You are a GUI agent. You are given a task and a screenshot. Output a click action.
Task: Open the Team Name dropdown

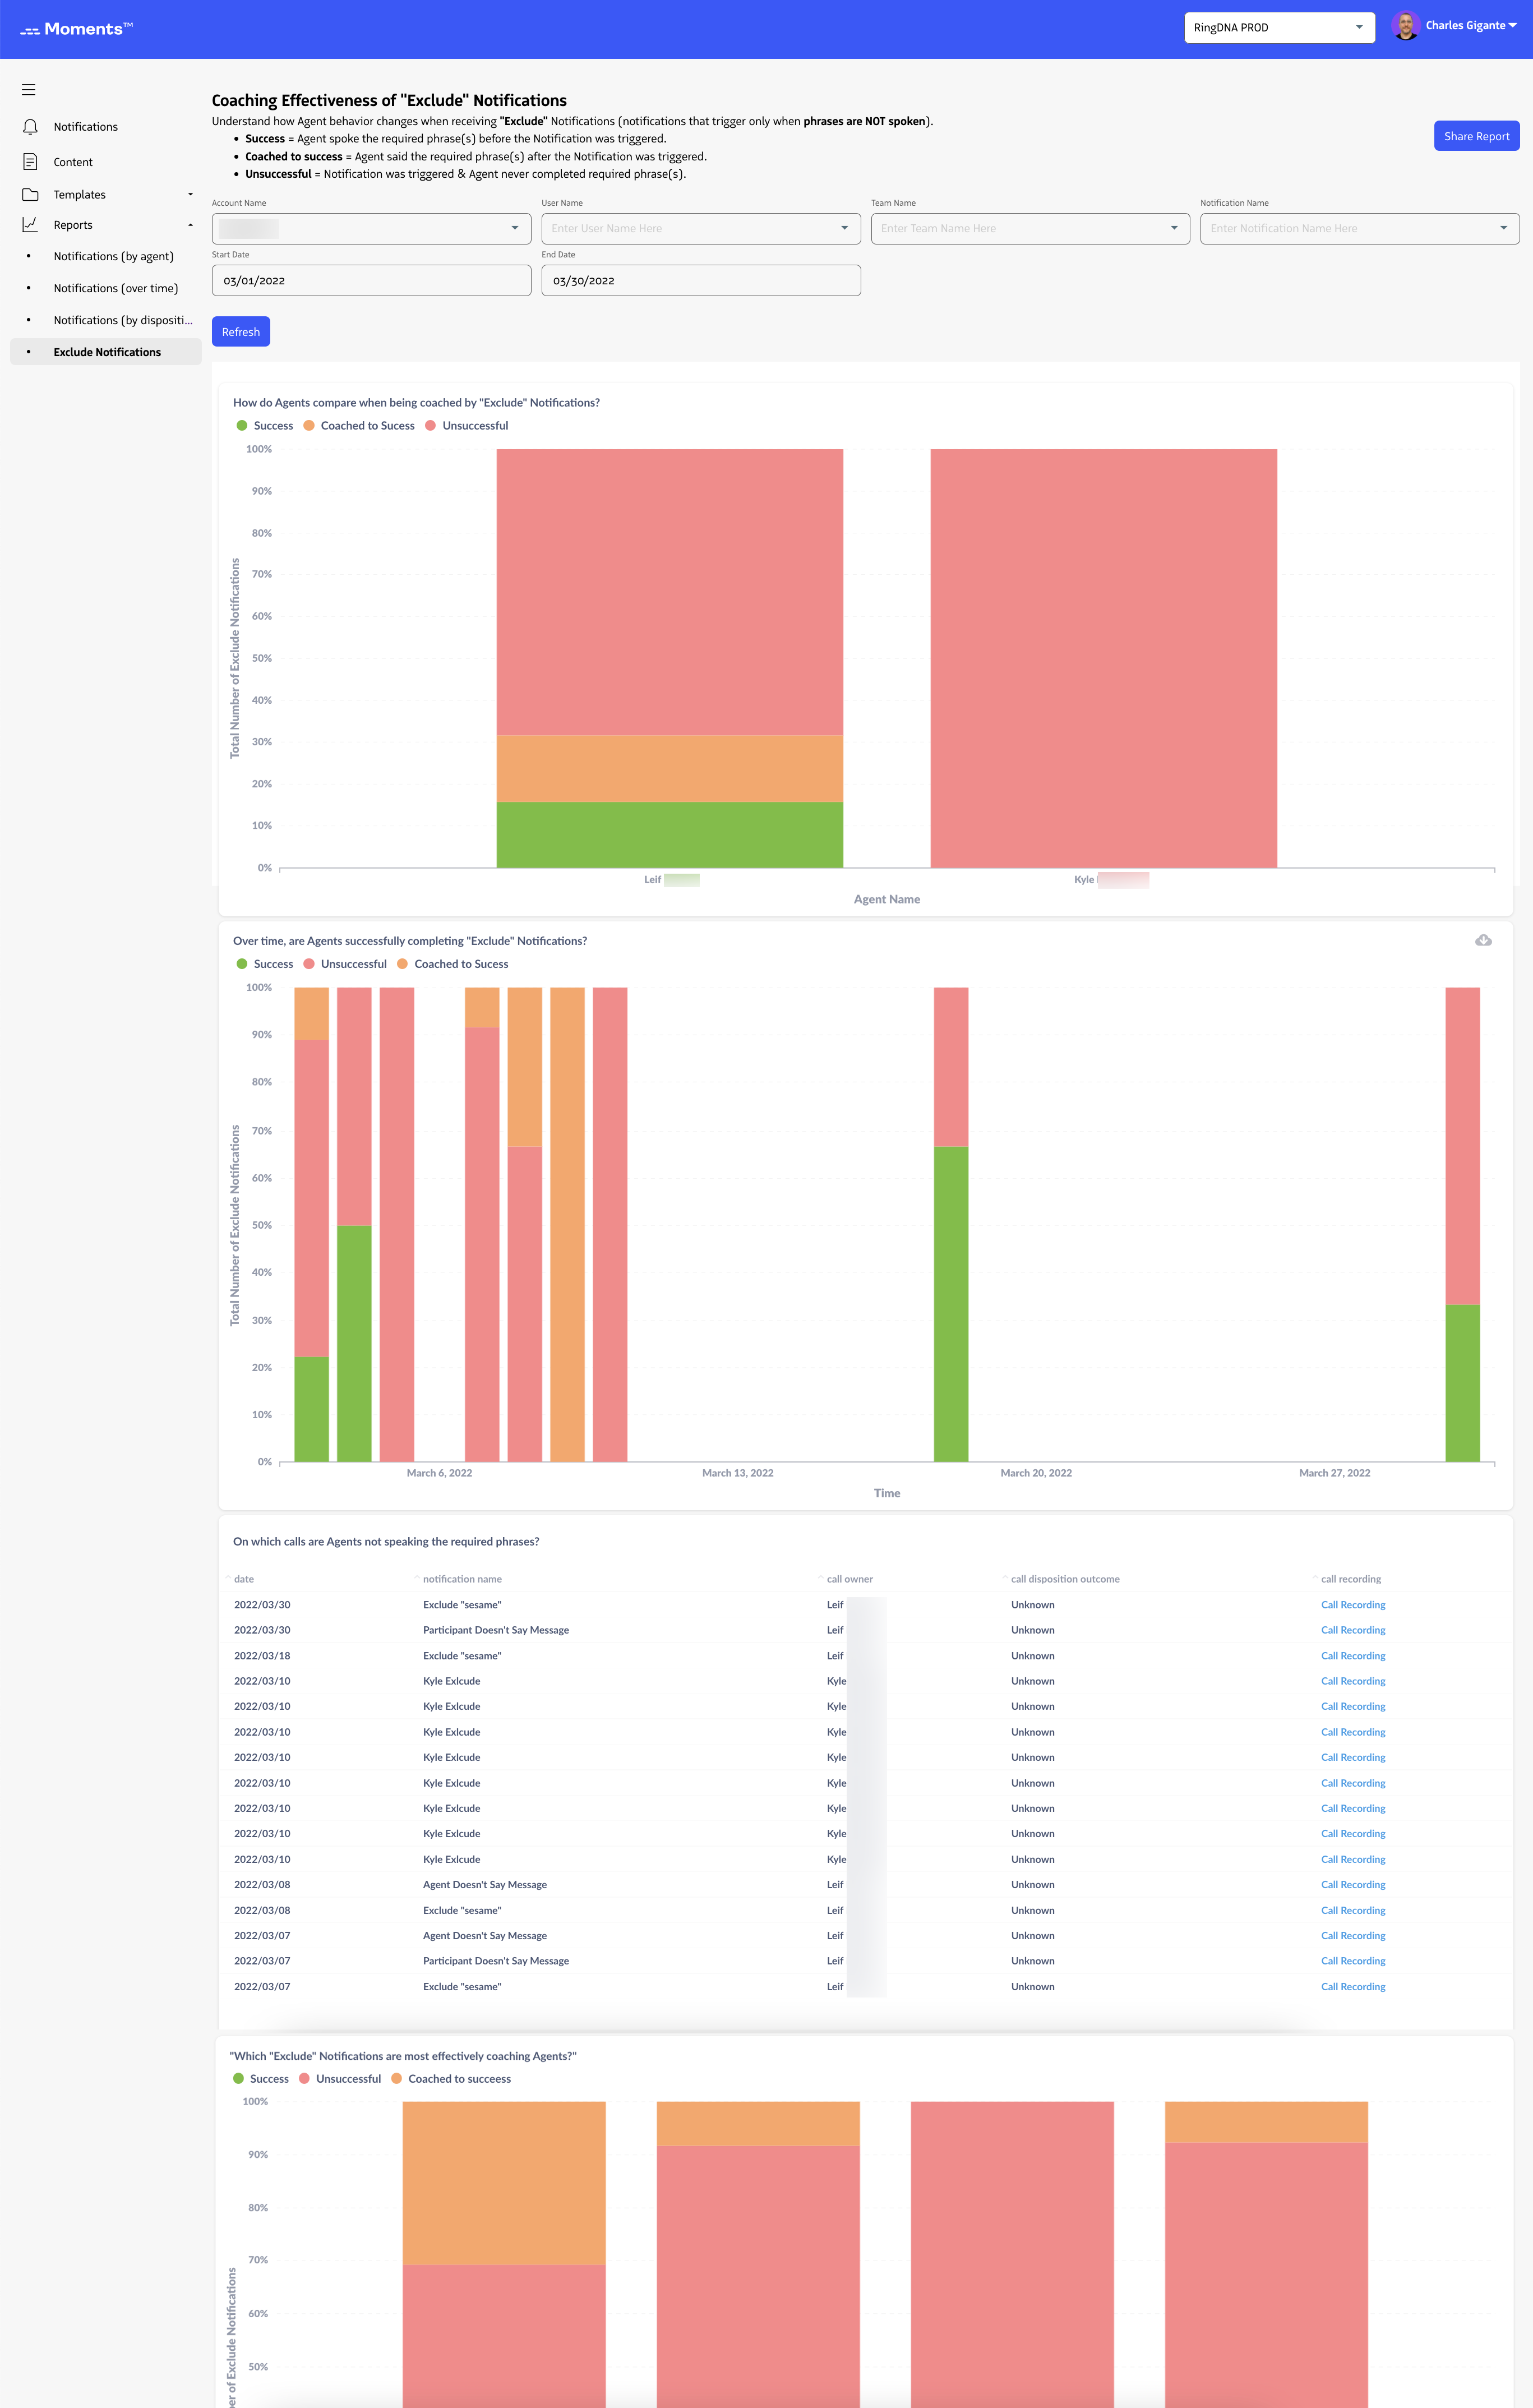(x=1030, y=229)
